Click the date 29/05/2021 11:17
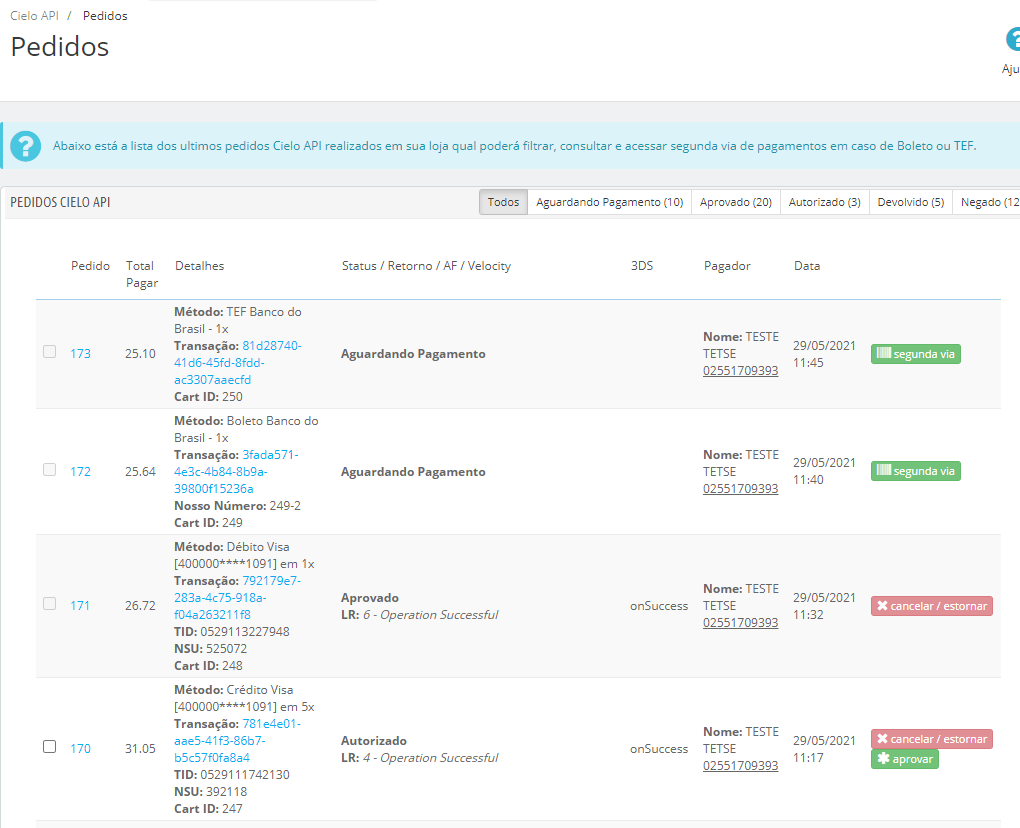This screenshot has width=1020, height=828. tap(824, 749)
